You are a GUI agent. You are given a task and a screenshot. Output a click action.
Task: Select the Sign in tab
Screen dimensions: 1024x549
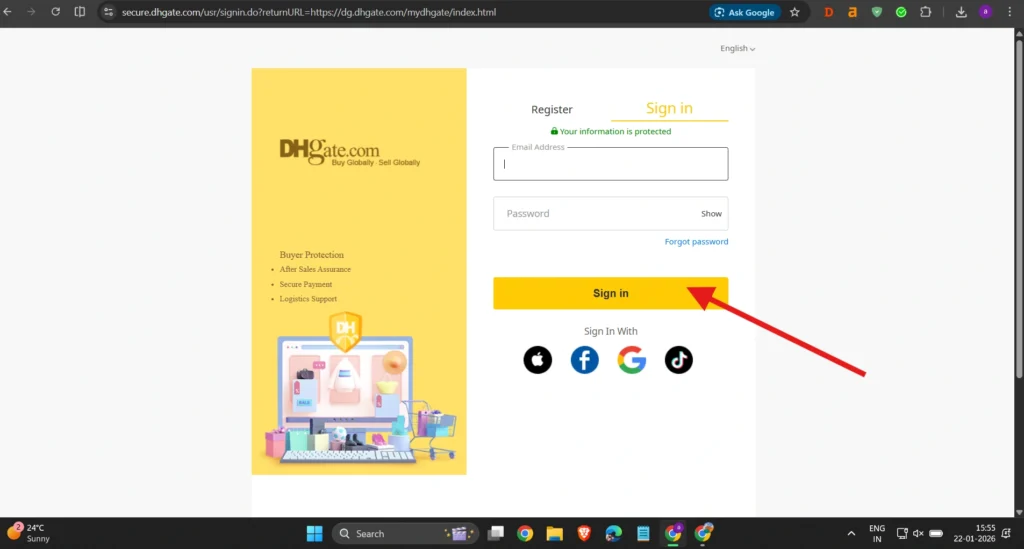point(669,108)
